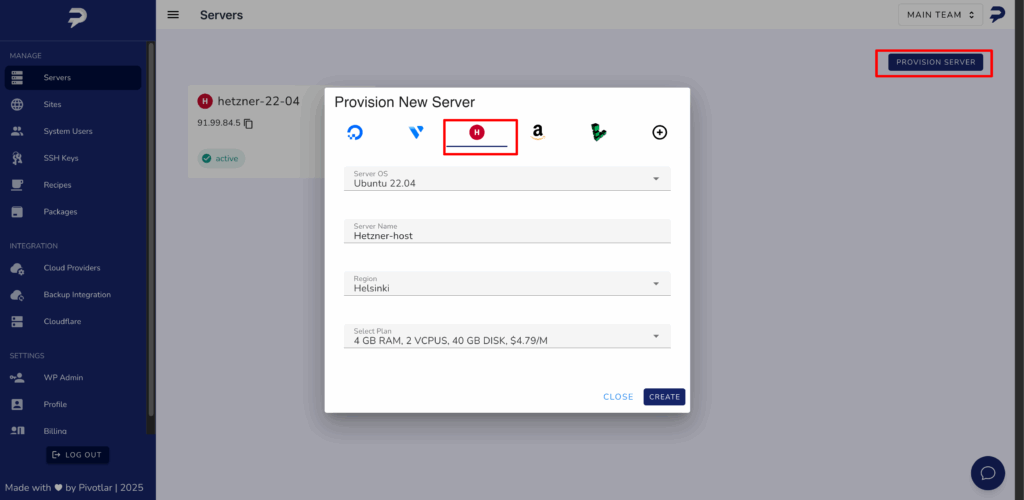The image size is (1024, 500).
Task: Click the 91.99.84.5 IP address text
Action: coord(219,123)
